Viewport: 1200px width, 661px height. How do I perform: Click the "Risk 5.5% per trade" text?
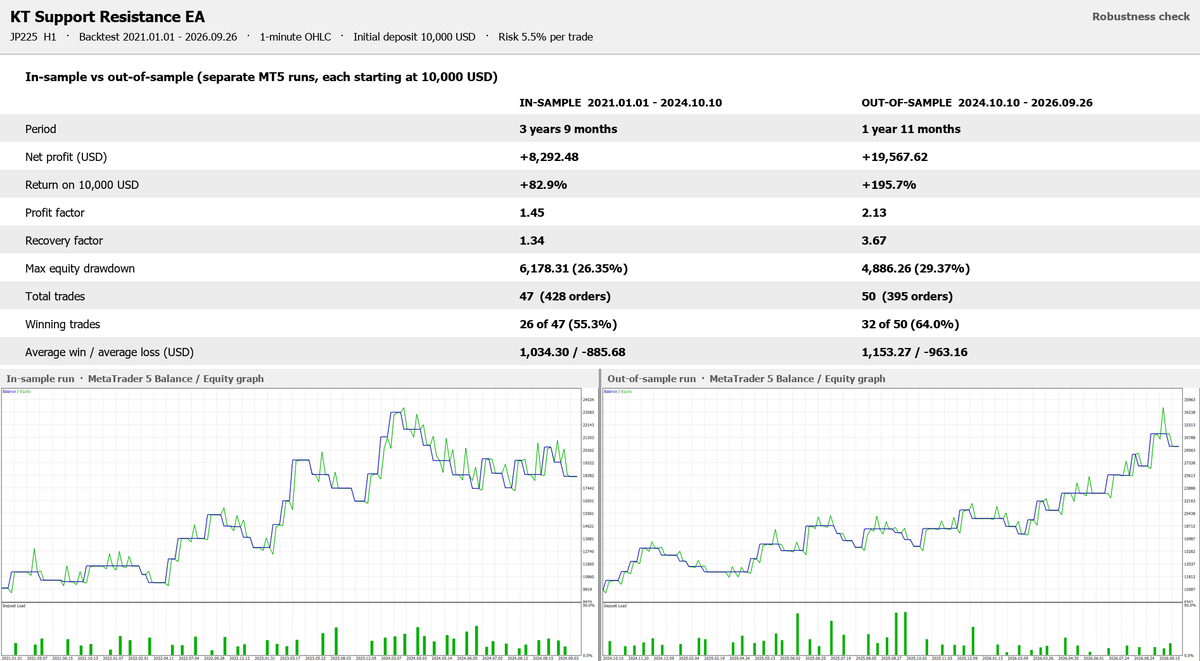[x=545, y=37]
